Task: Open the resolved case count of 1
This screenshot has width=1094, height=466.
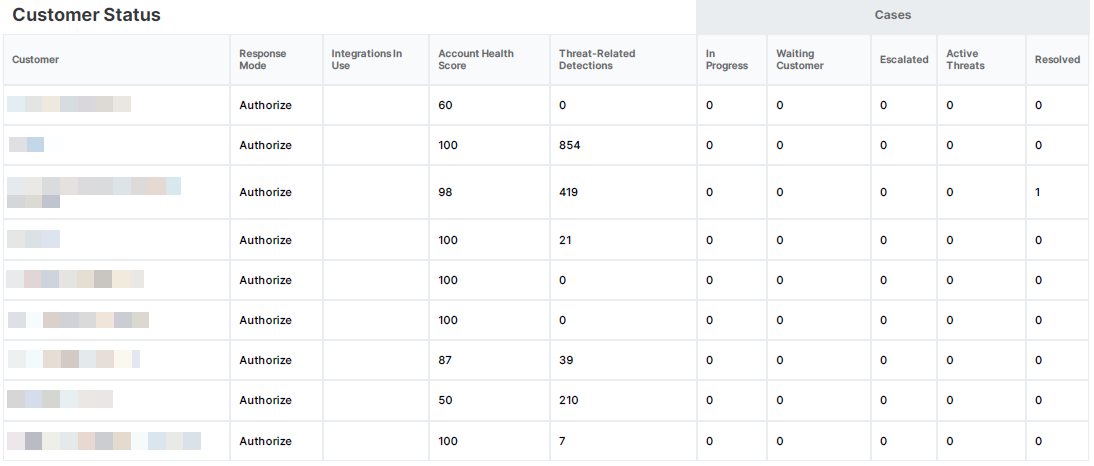Action: click(x=1038, y=192)
